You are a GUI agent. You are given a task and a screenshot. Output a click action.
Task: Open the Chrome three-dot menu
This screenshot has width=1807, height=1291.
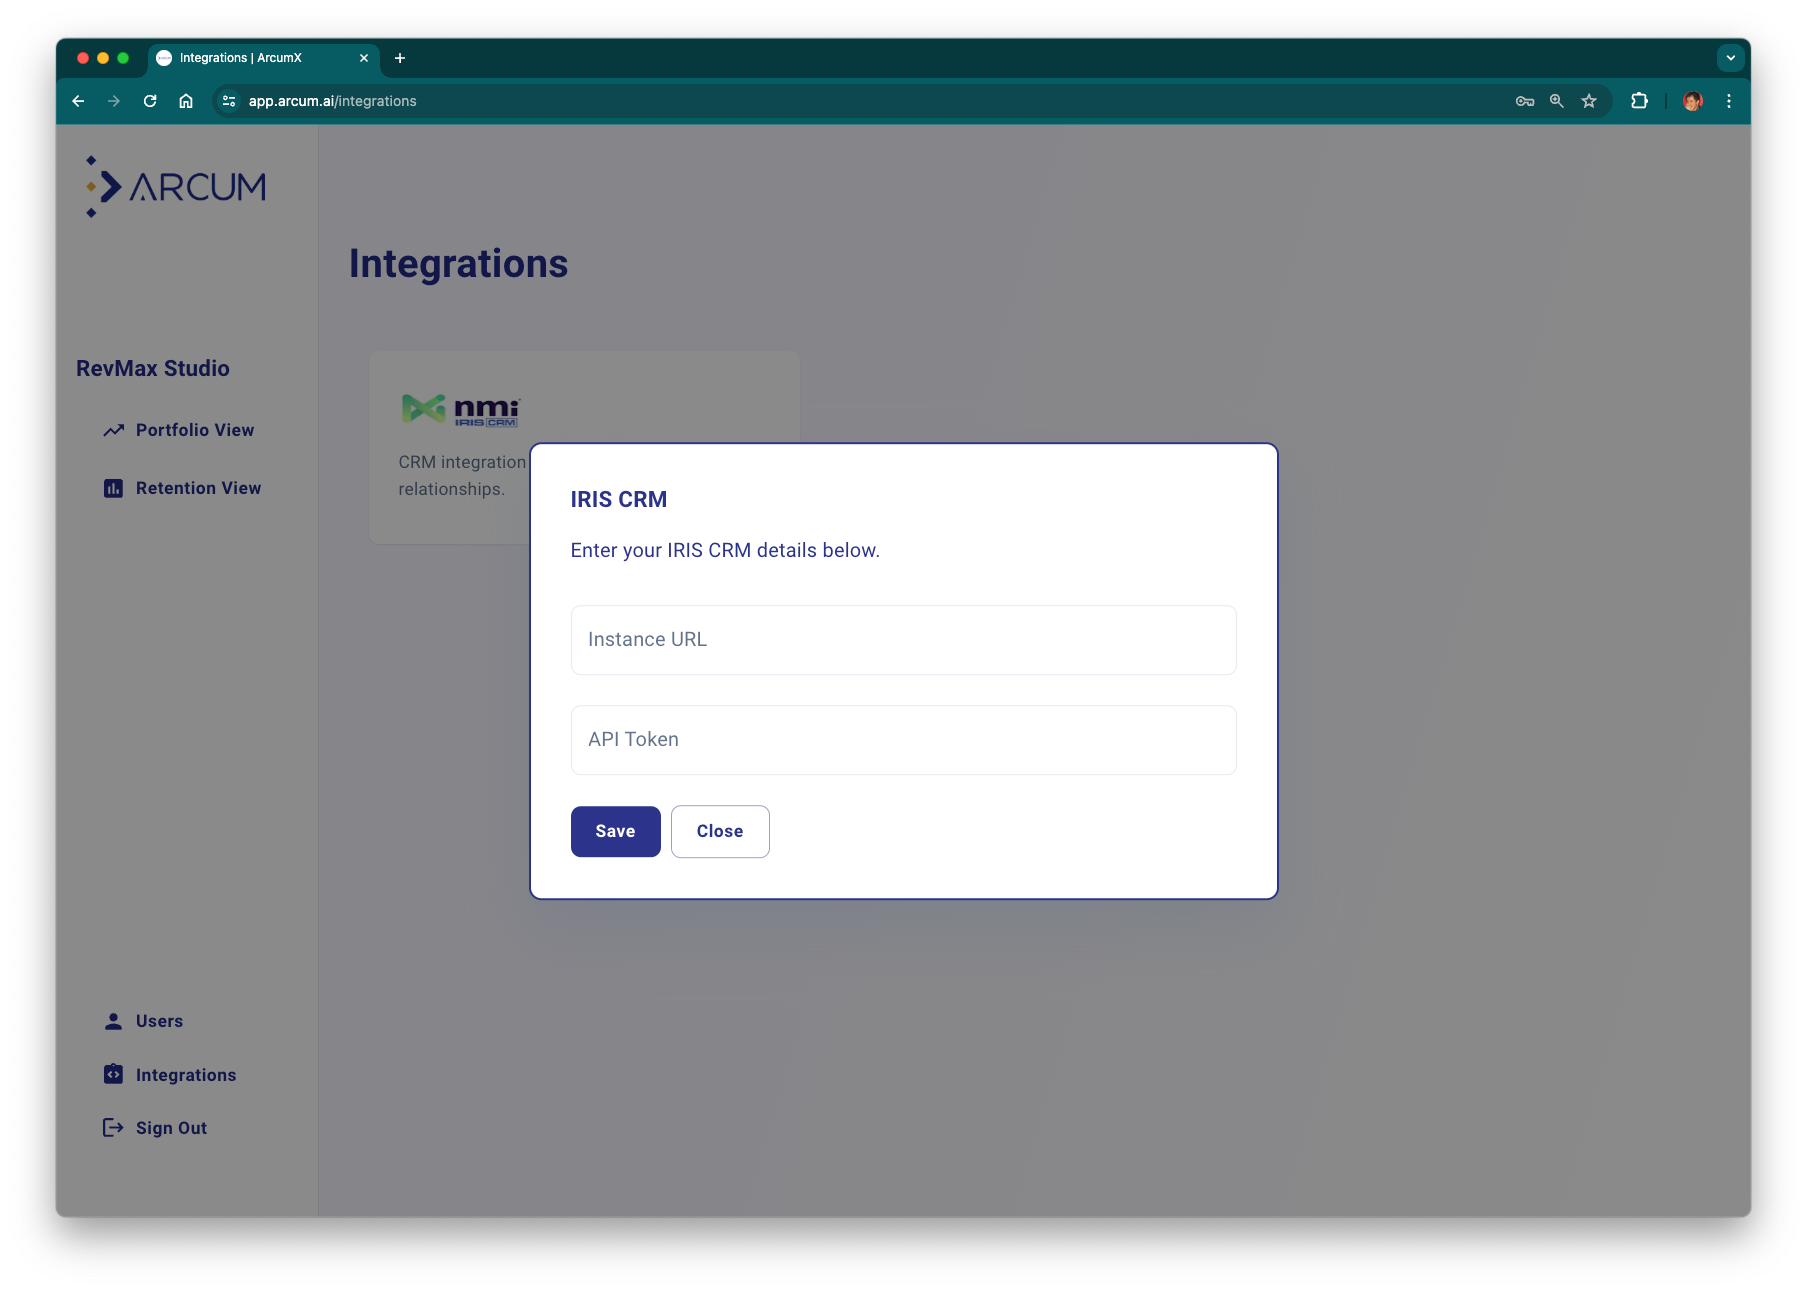coord(1729,101)
